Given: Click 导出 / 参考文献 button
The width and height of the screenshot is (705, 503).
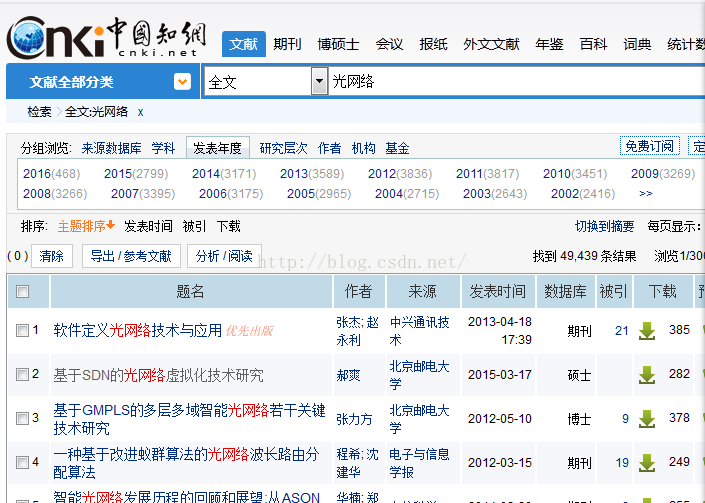Looking at the screenshot, I should tap(131, 256).
